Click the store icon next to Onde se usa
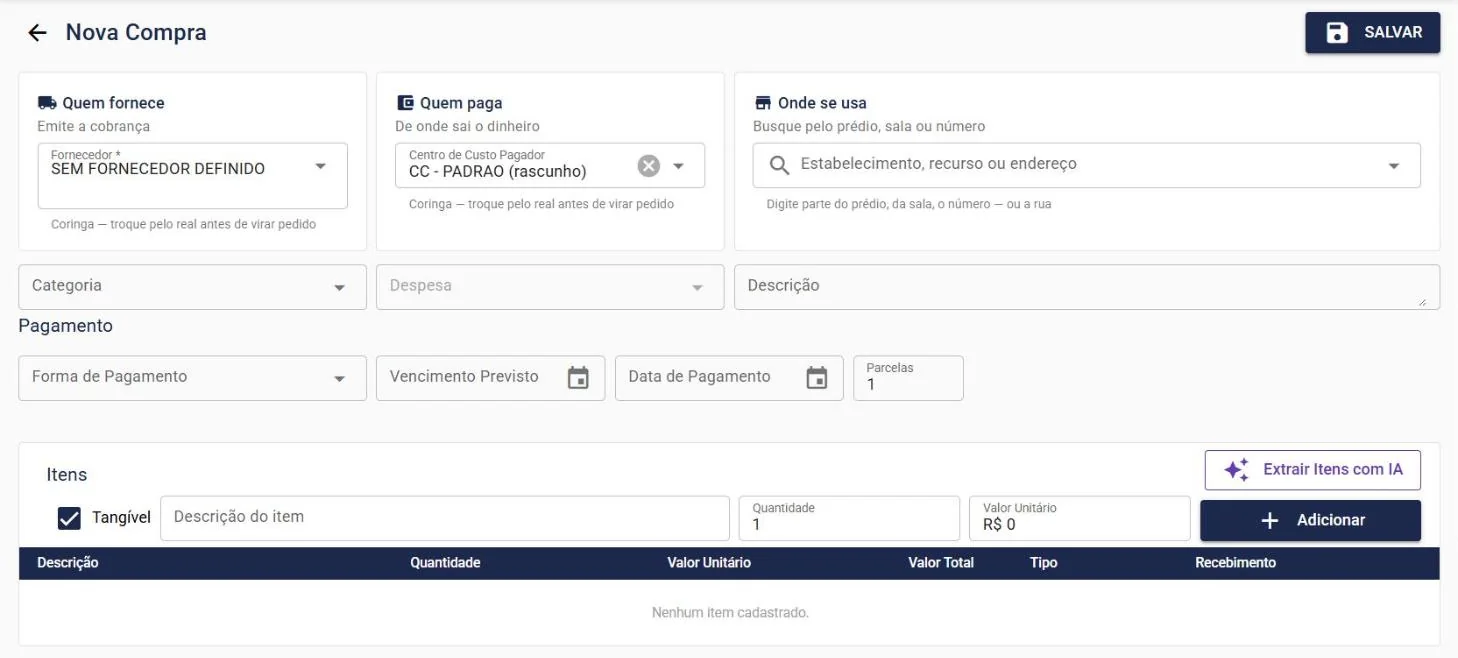The image size is (1458, 658). pyautogui.click(x=763, y=103)
